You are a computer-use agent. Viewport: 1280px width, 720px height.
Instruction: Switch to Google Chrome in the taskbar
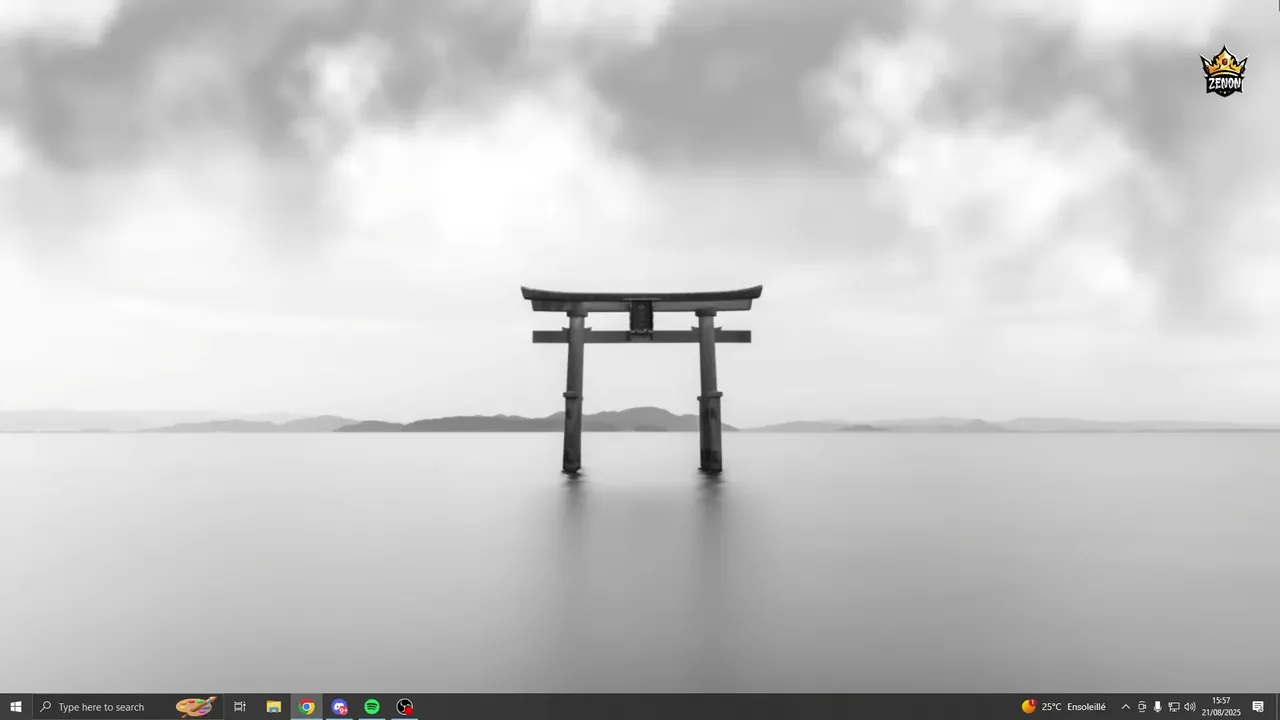click(x=307, y=707)
